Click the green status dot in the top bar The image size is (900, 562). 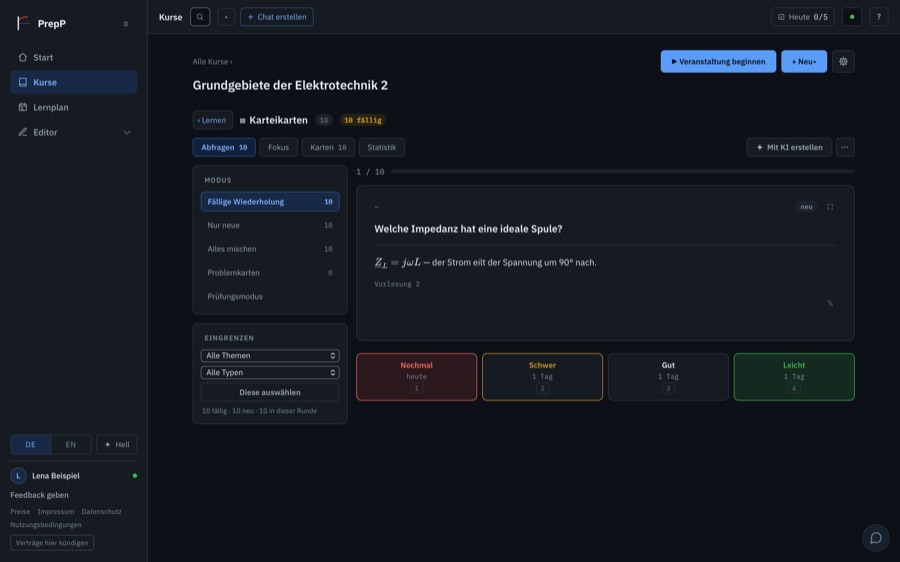852,17
